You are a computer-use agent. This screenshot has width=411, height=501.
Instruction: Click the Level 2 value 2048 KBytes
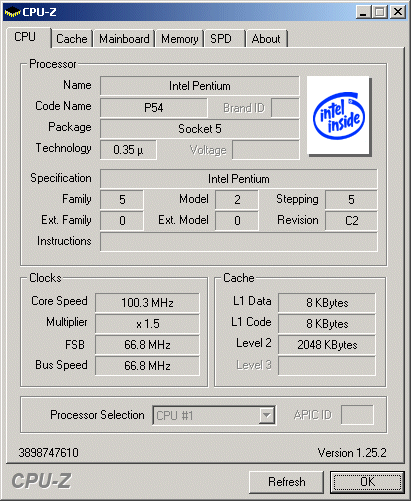327,345
